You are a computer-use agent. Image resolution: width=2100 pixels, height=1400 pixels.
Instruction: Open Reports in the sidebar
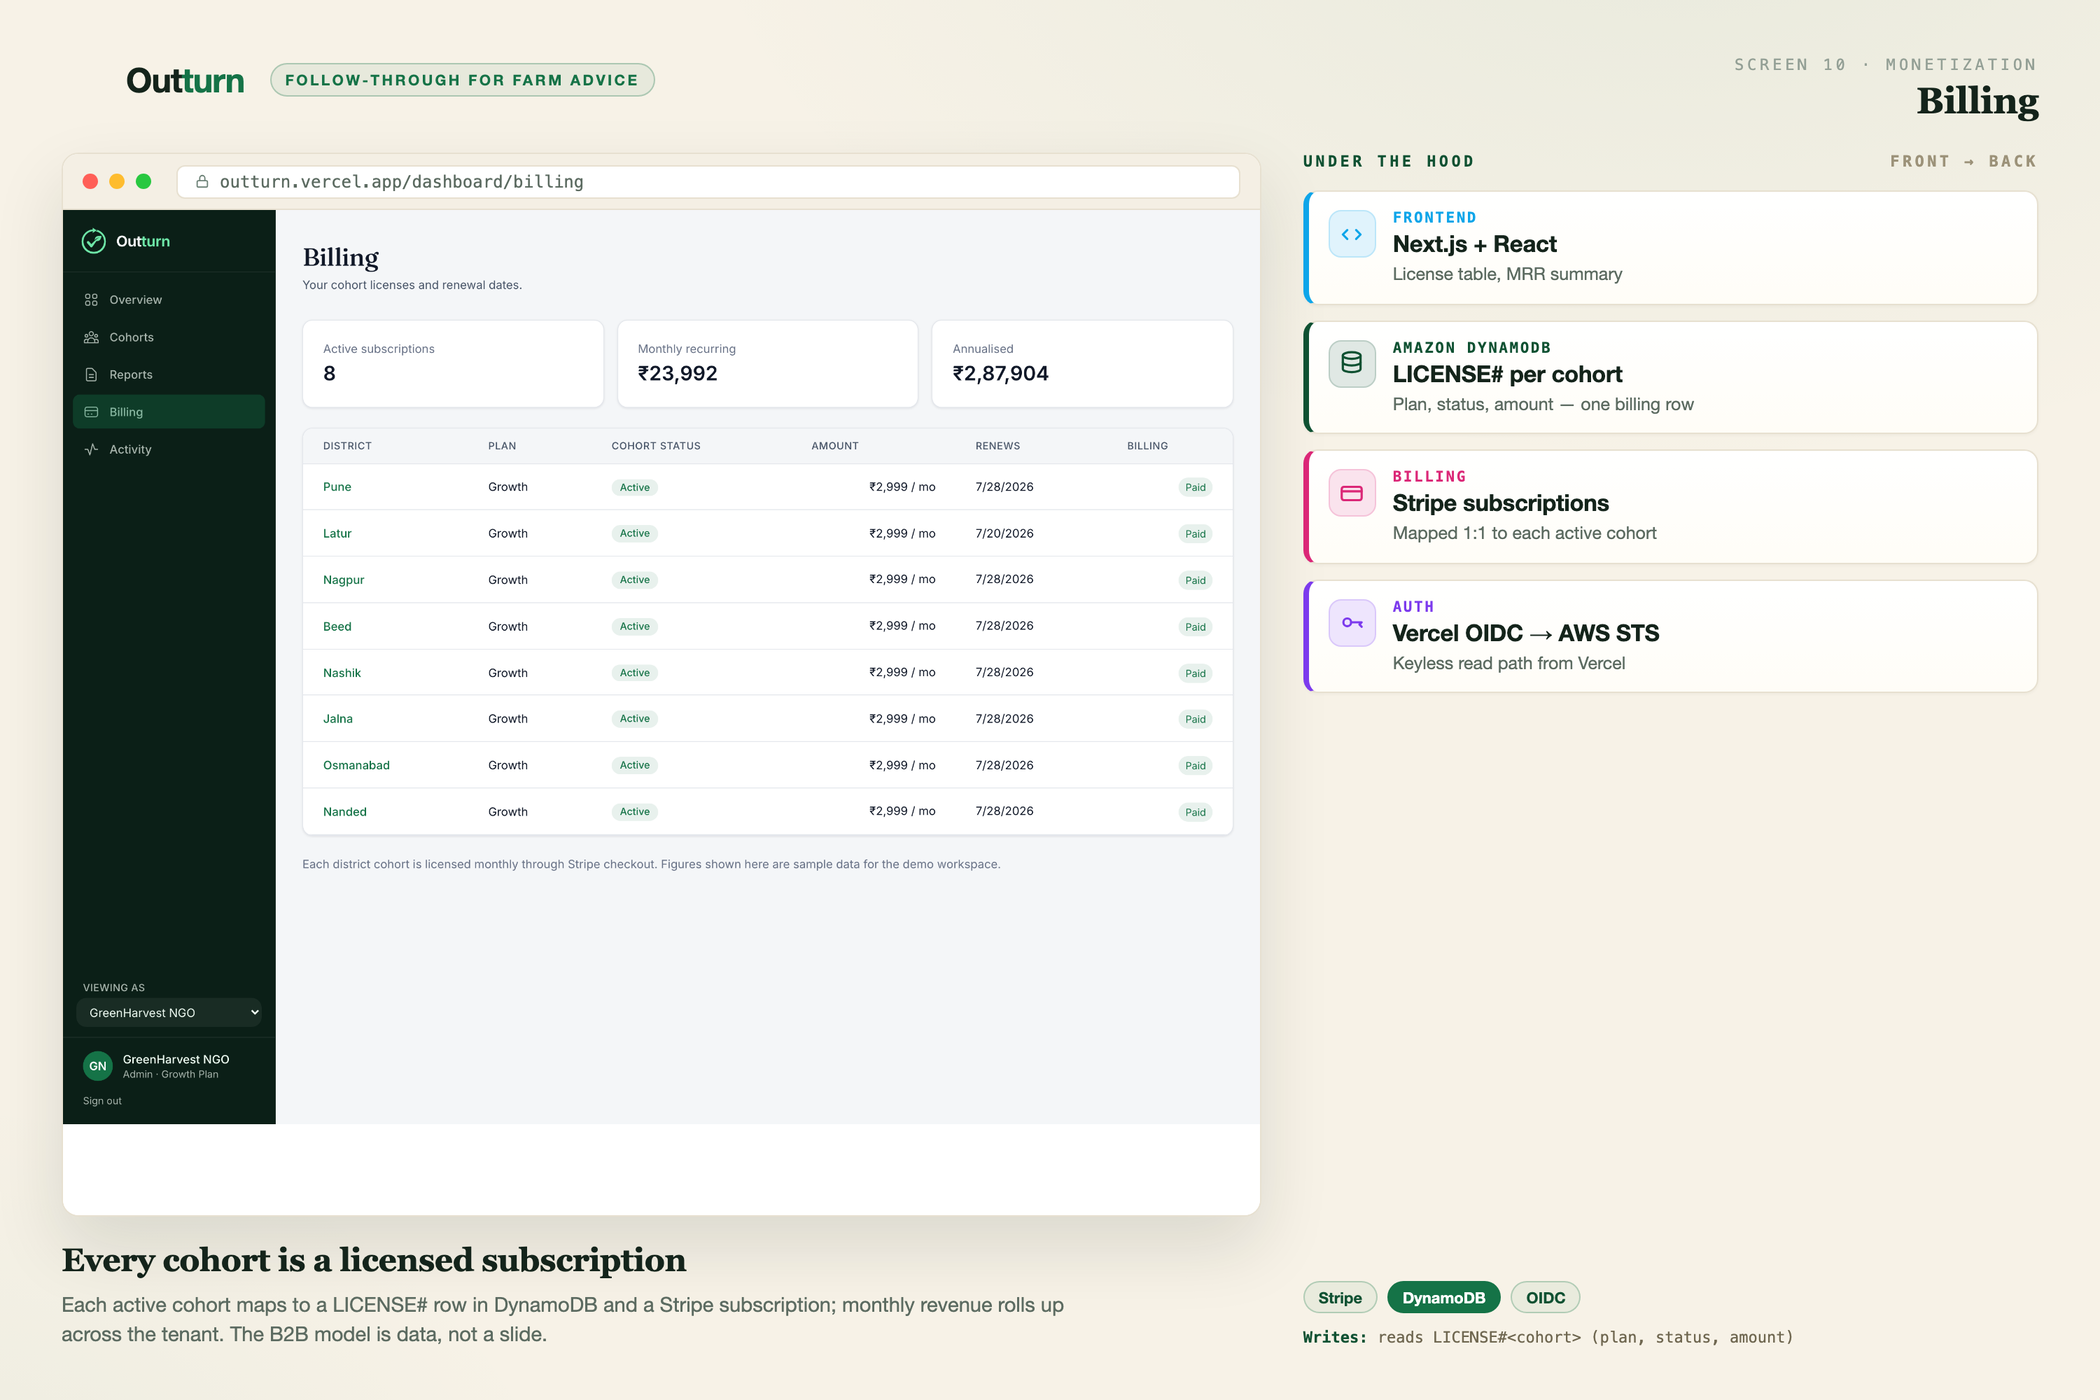(x=168, y=375)
